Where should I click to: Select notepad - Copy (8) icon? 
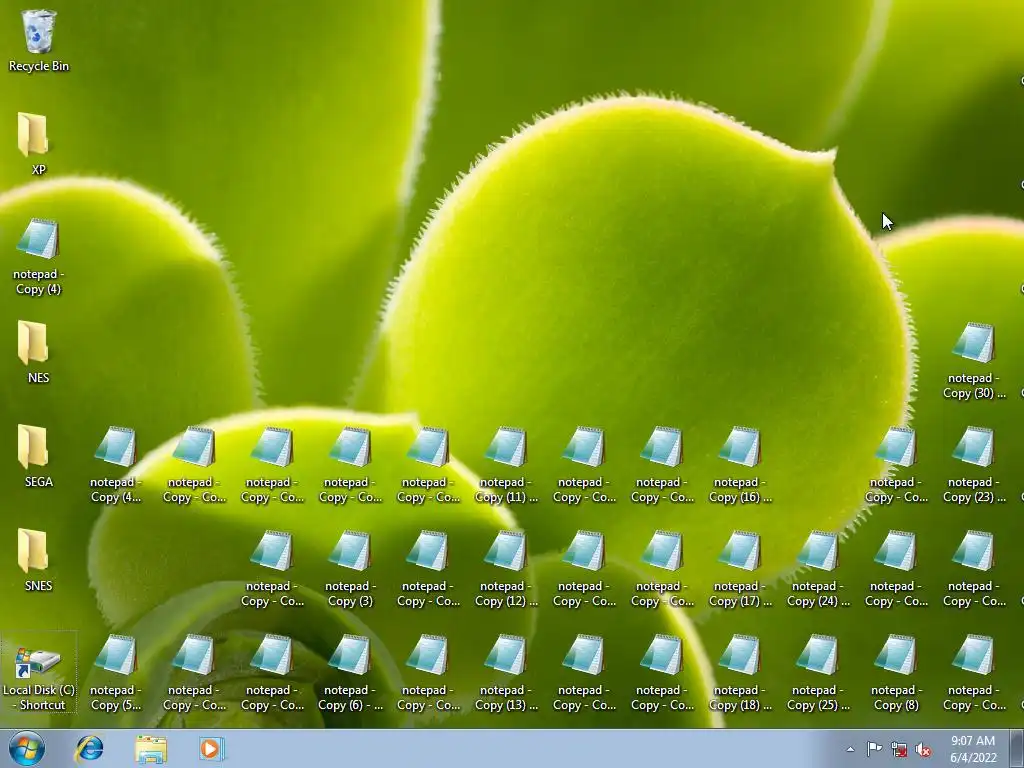[x=896, y=671]
